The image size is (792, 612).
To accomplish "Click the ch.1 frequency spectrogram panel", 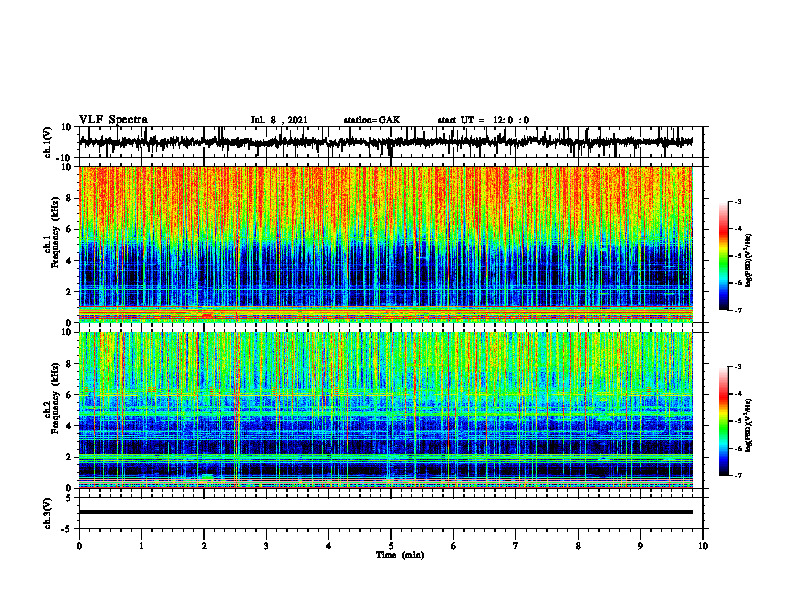I will [386, 244].
